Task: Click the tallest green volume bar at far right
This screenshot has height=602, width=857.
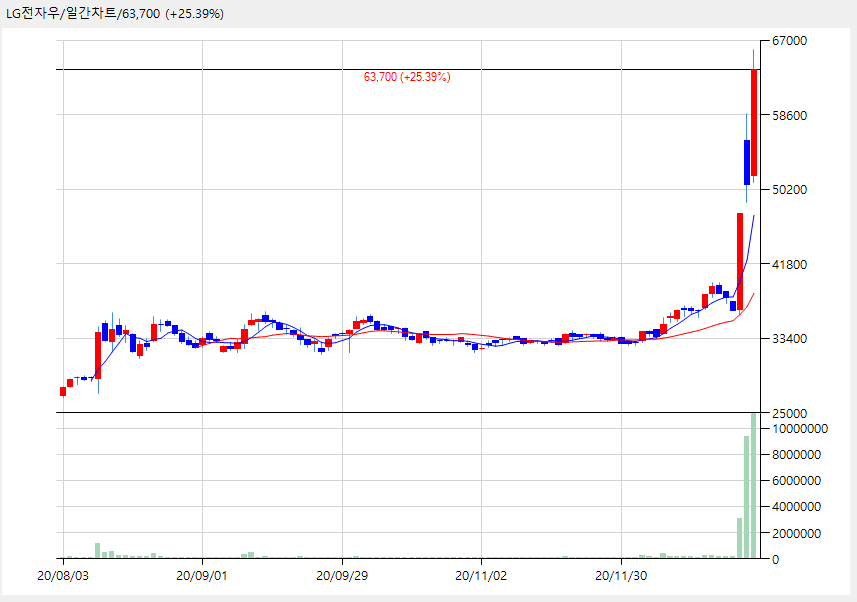Action: point(754,486)
